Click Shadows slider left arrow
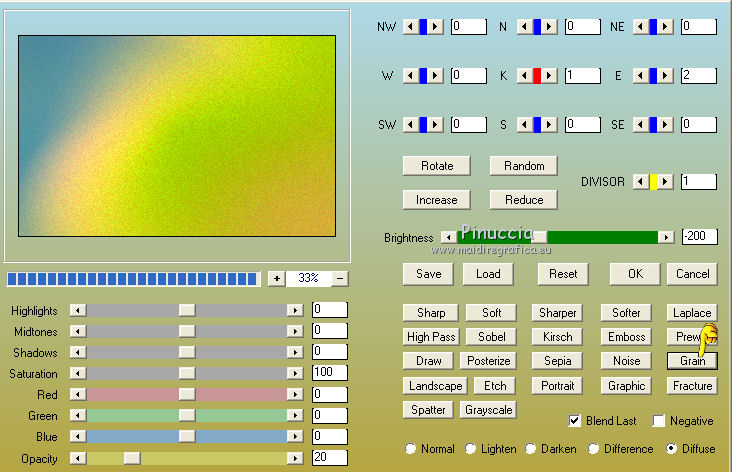 (x=78, y=352)
